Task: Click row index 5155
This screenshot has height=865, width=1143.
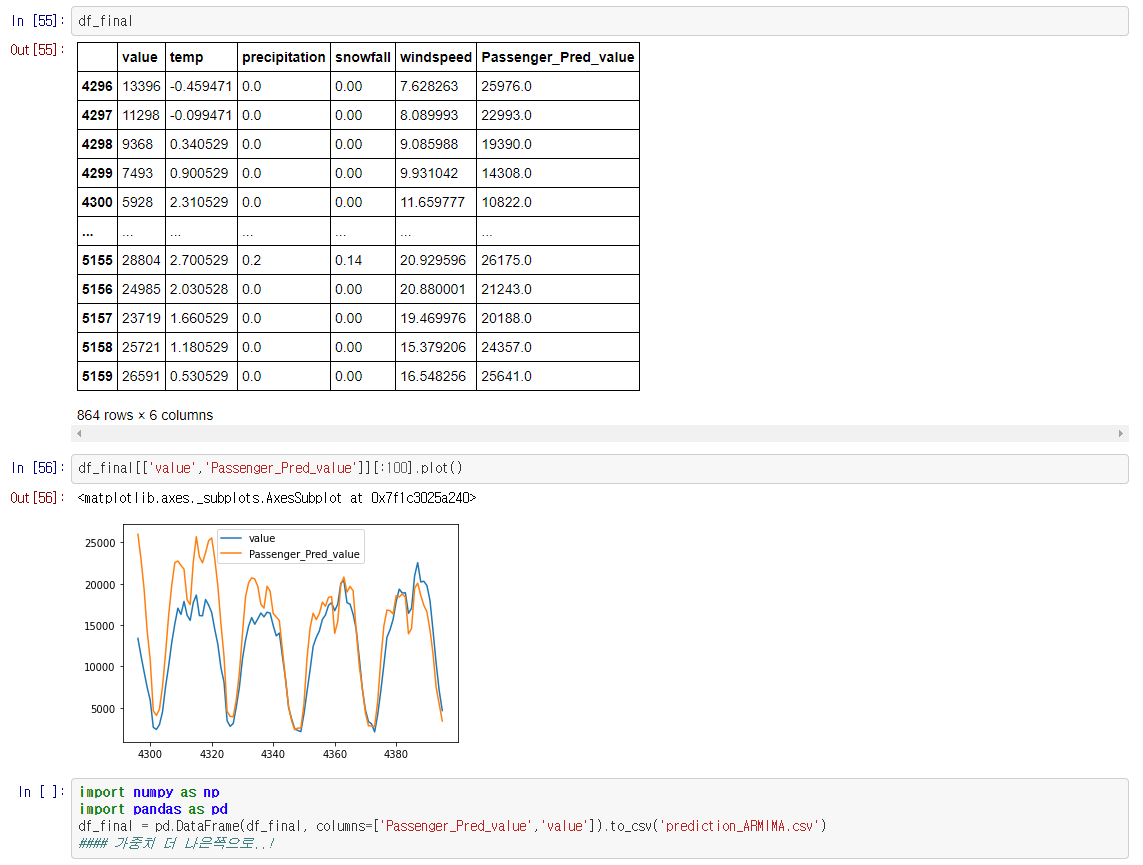Action: (x=97, y=261)
